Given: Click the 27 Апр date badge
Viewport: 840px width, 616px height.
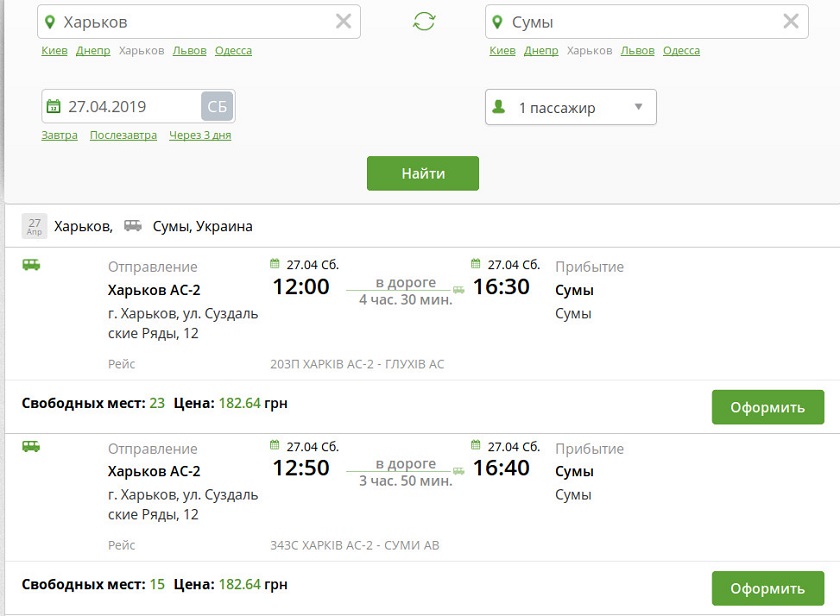Looking at the screenshot, I should click(35, 226).
